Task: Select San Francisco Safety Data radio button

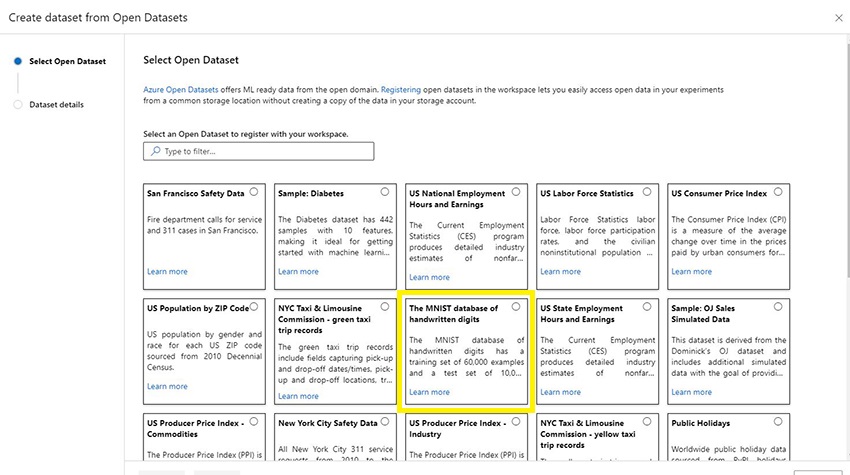Action: 254,192
